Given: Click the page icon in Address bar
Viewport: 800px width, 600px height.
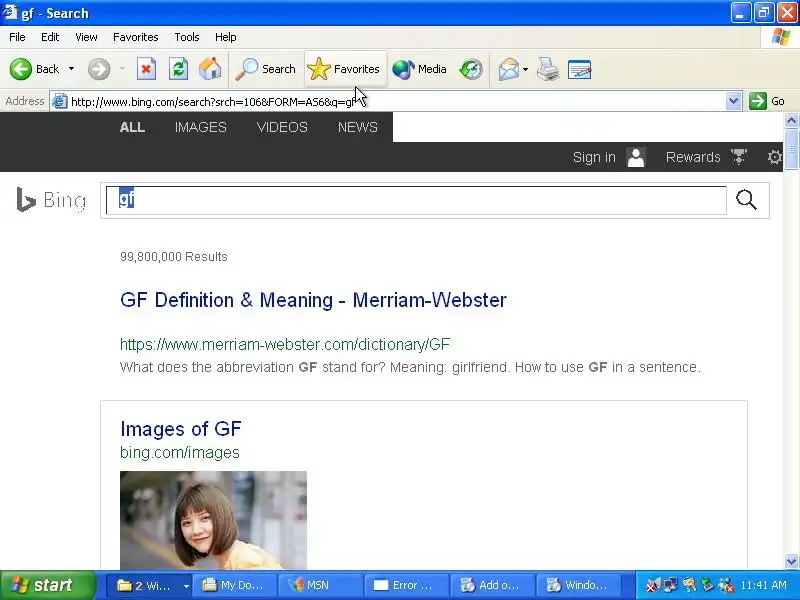Looking at the screenshot, I should (60, 102).
